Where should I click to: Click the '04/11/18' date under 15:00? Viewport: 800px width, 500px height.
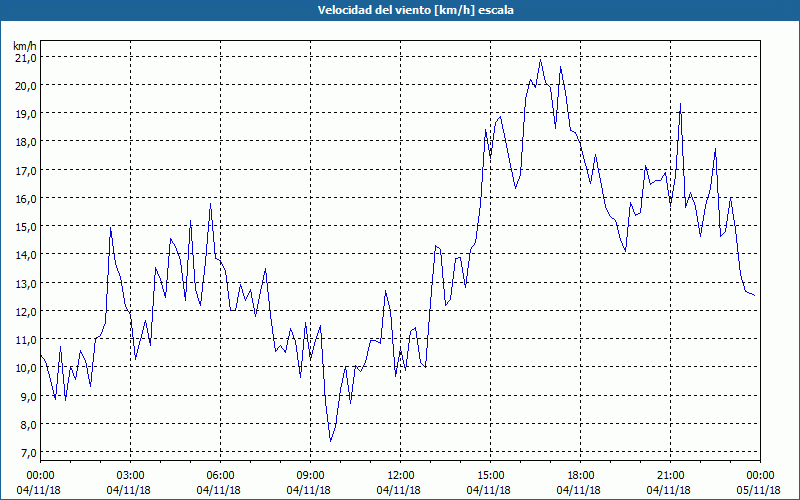coord(489,490)
